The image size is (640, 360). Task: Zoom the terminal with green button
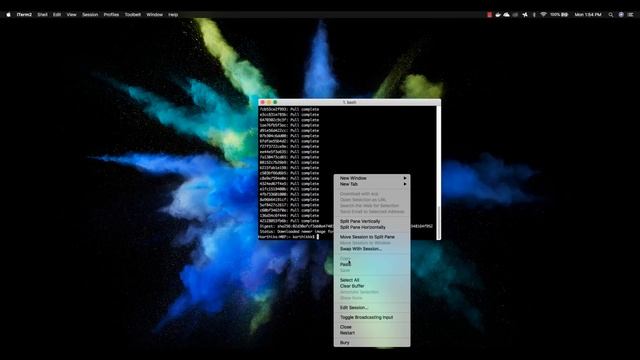coord(275,102)
